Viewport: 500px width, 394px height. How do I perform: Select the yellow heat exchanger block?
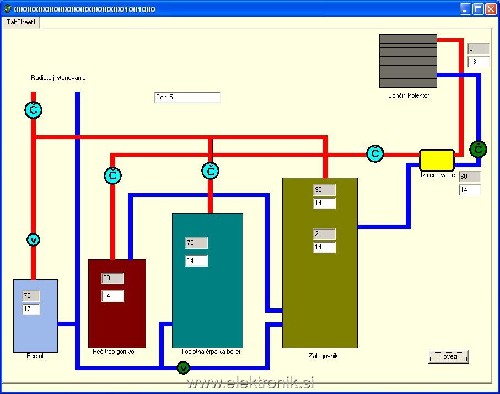click(437, 161)
